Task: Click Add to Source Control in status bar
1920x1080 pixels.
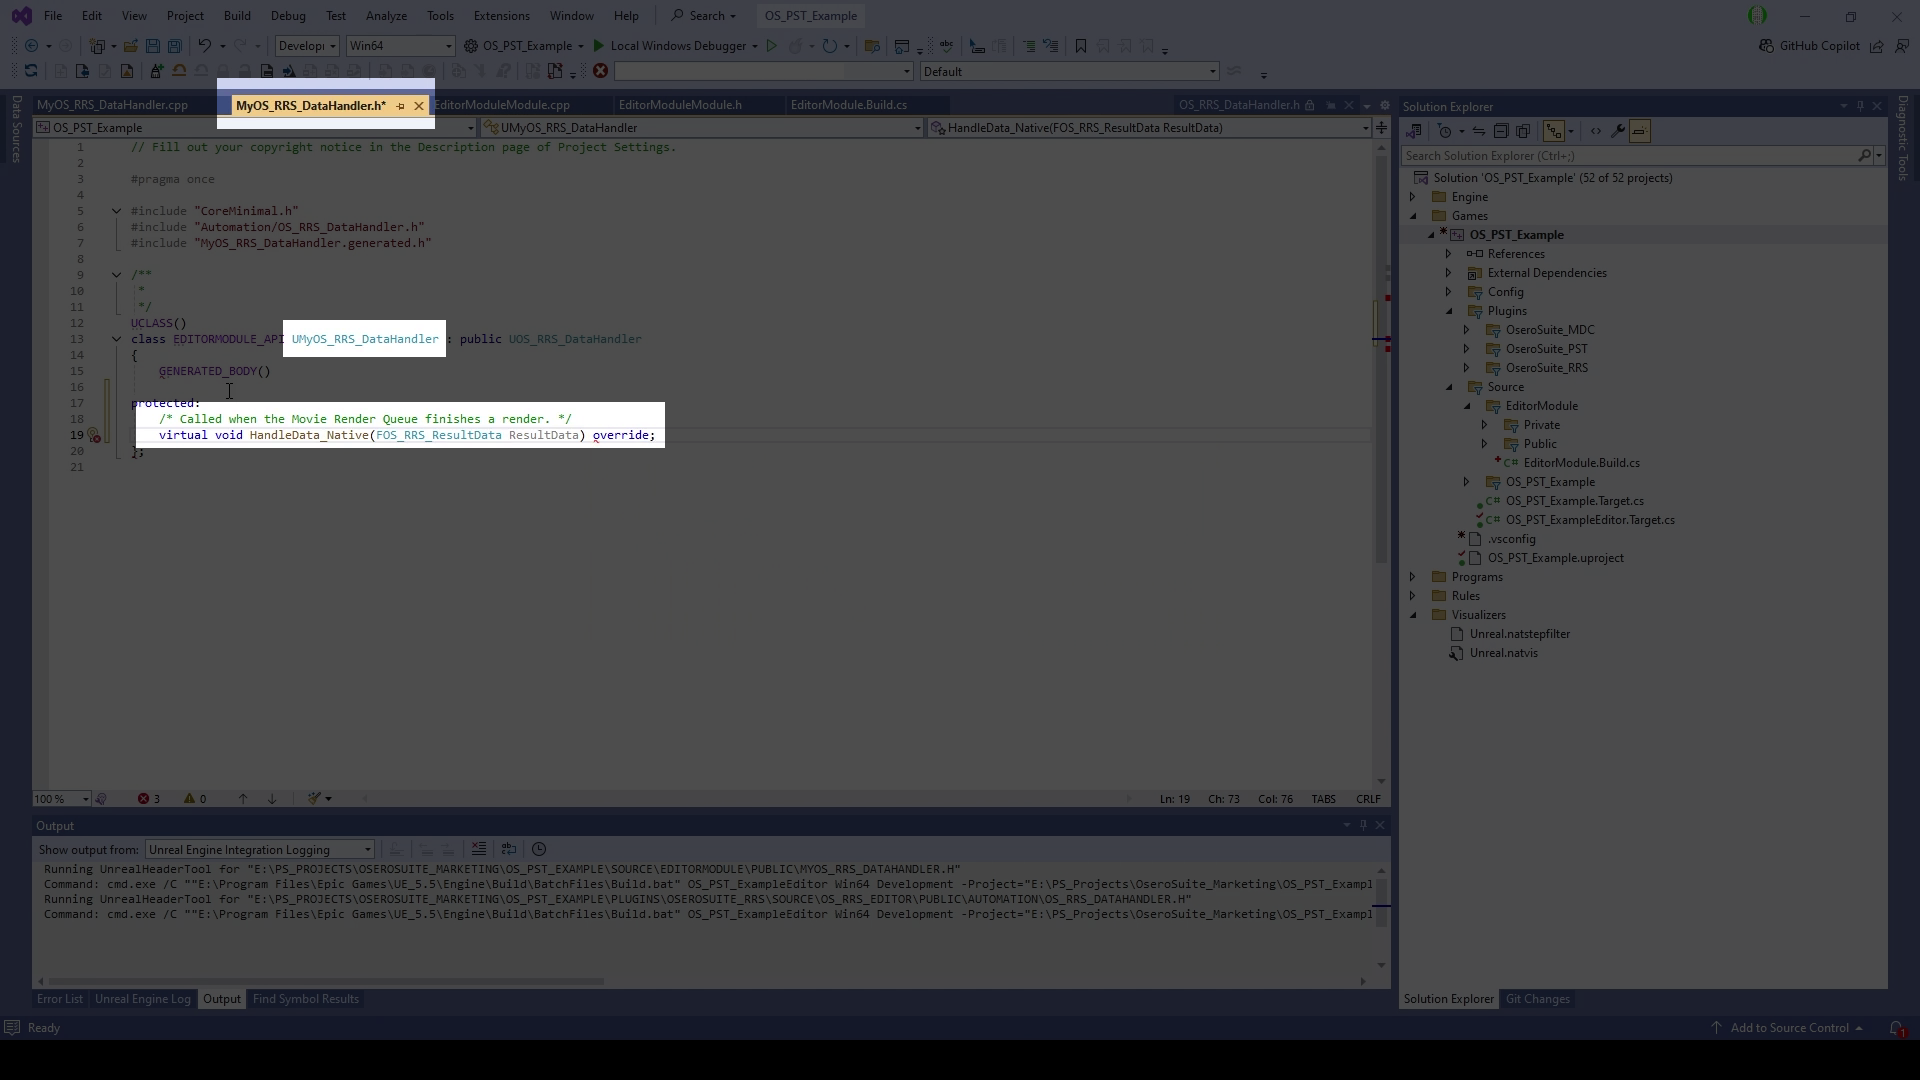Action: (x=1789, y=1028)
